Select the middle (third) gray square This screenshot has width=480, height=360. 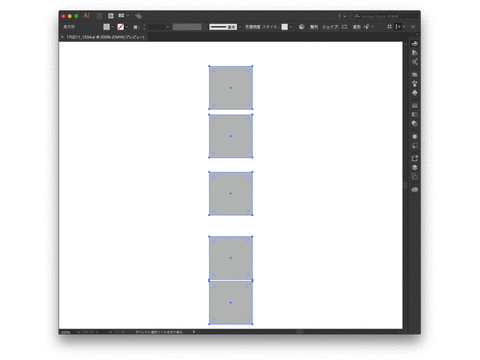(231, 193)
